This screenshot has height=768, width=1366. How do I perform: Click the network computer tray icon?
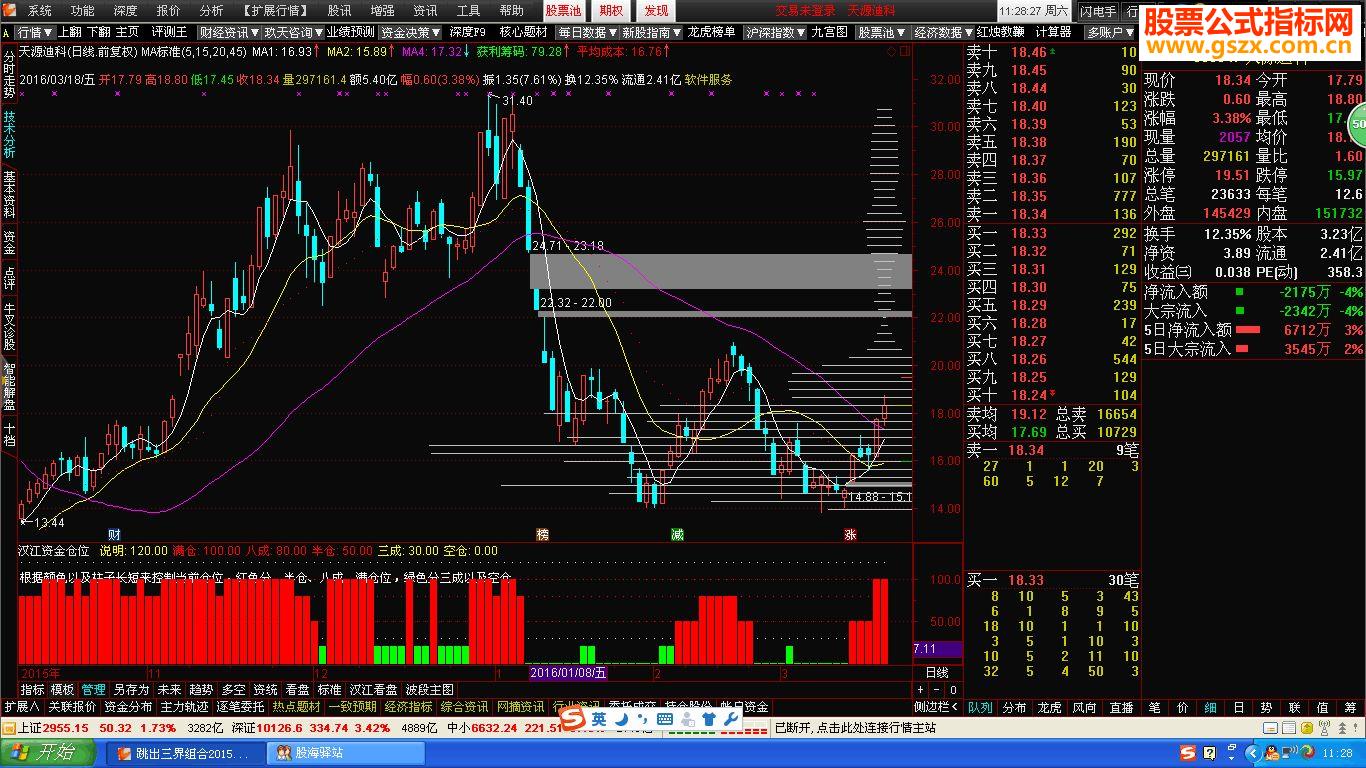(1289, 753)
